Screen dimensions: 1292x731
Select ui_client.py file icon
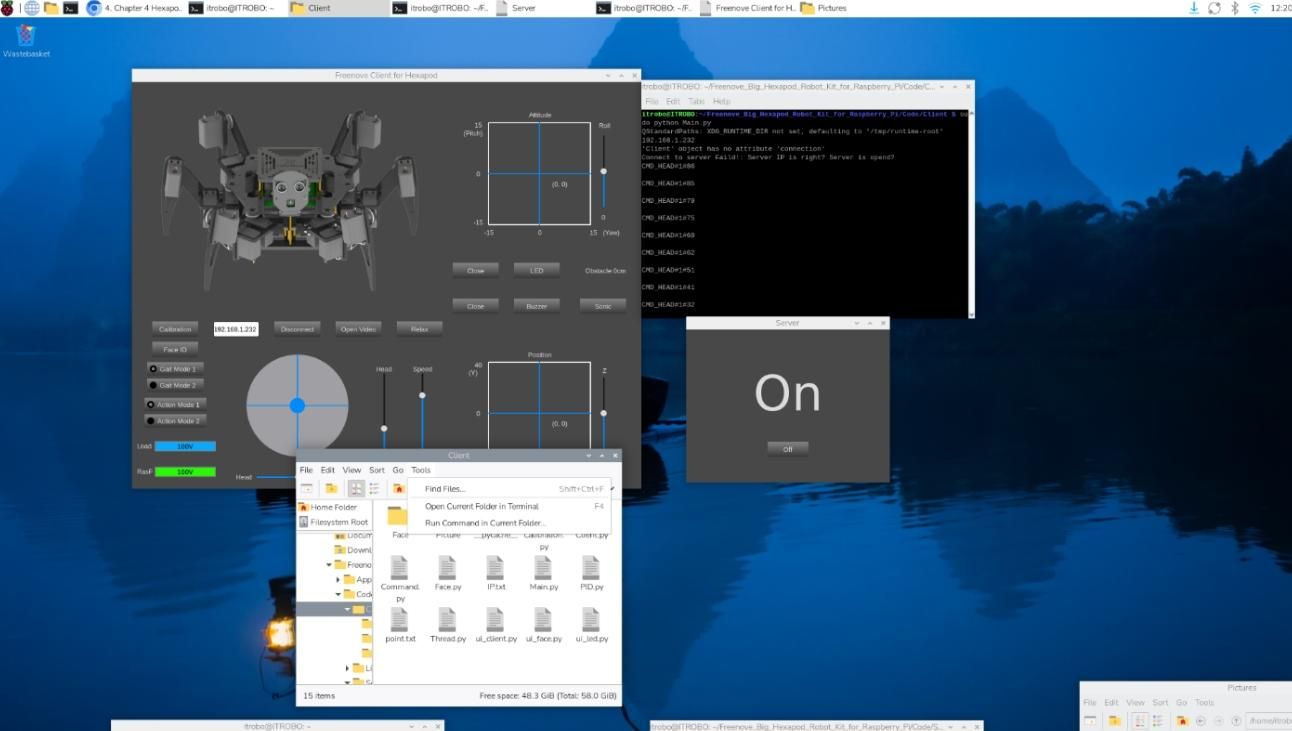(495, 619)
